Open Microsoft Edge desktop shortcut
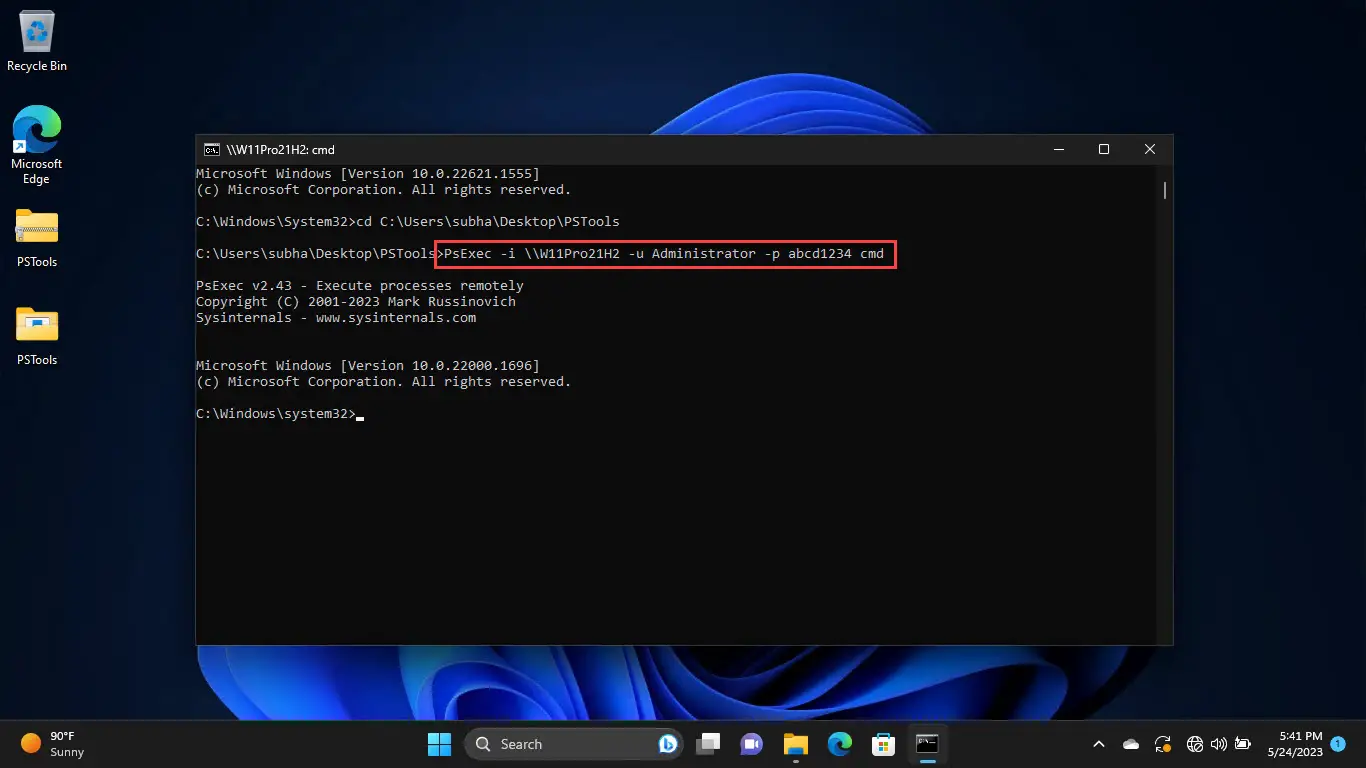Viewport: 1366px width, 768px height. click(x=37, y=145)
